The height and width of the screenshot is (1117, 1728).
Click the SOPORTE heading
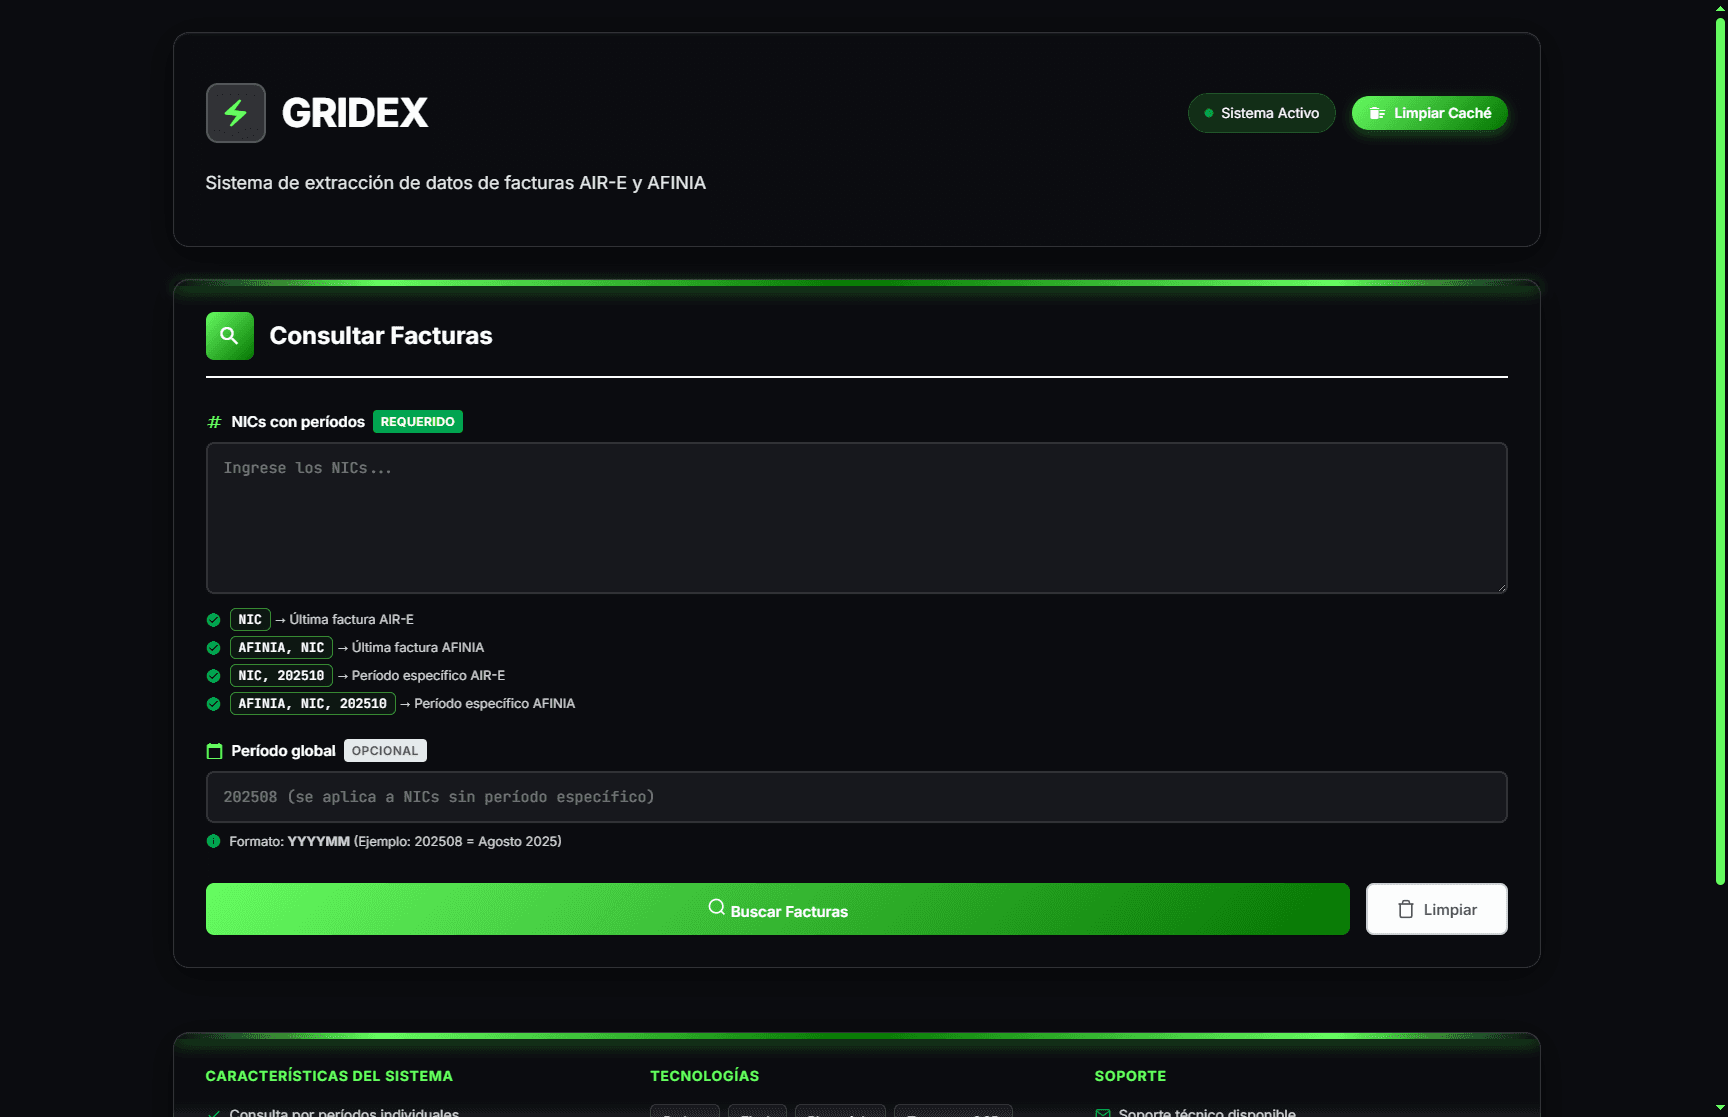pos(1130,1076)
